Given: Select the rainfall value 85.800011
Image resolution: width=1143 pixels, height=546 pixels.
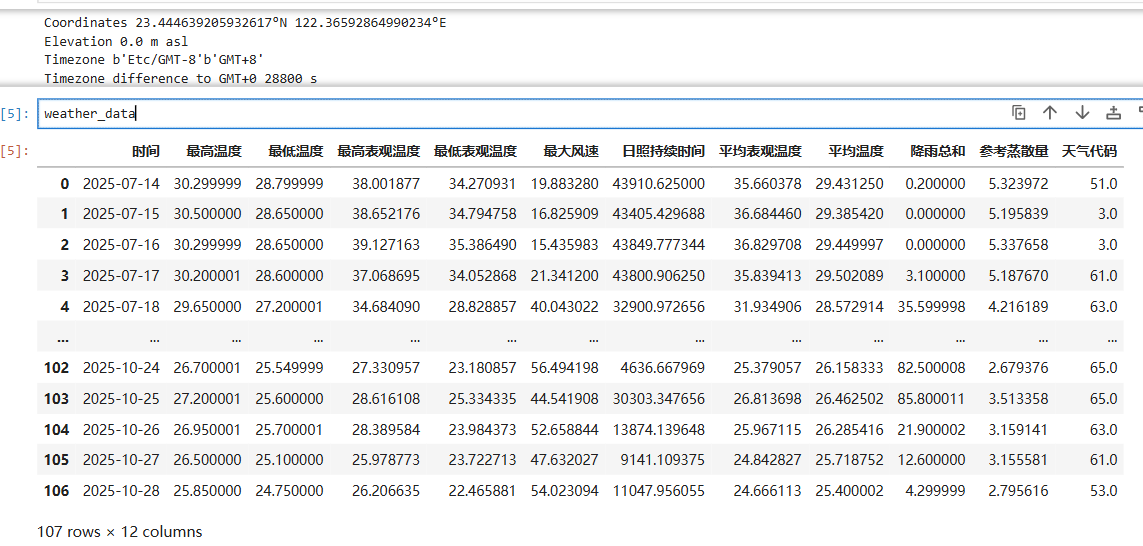Looking at the screenshot, I should [931, 399].
